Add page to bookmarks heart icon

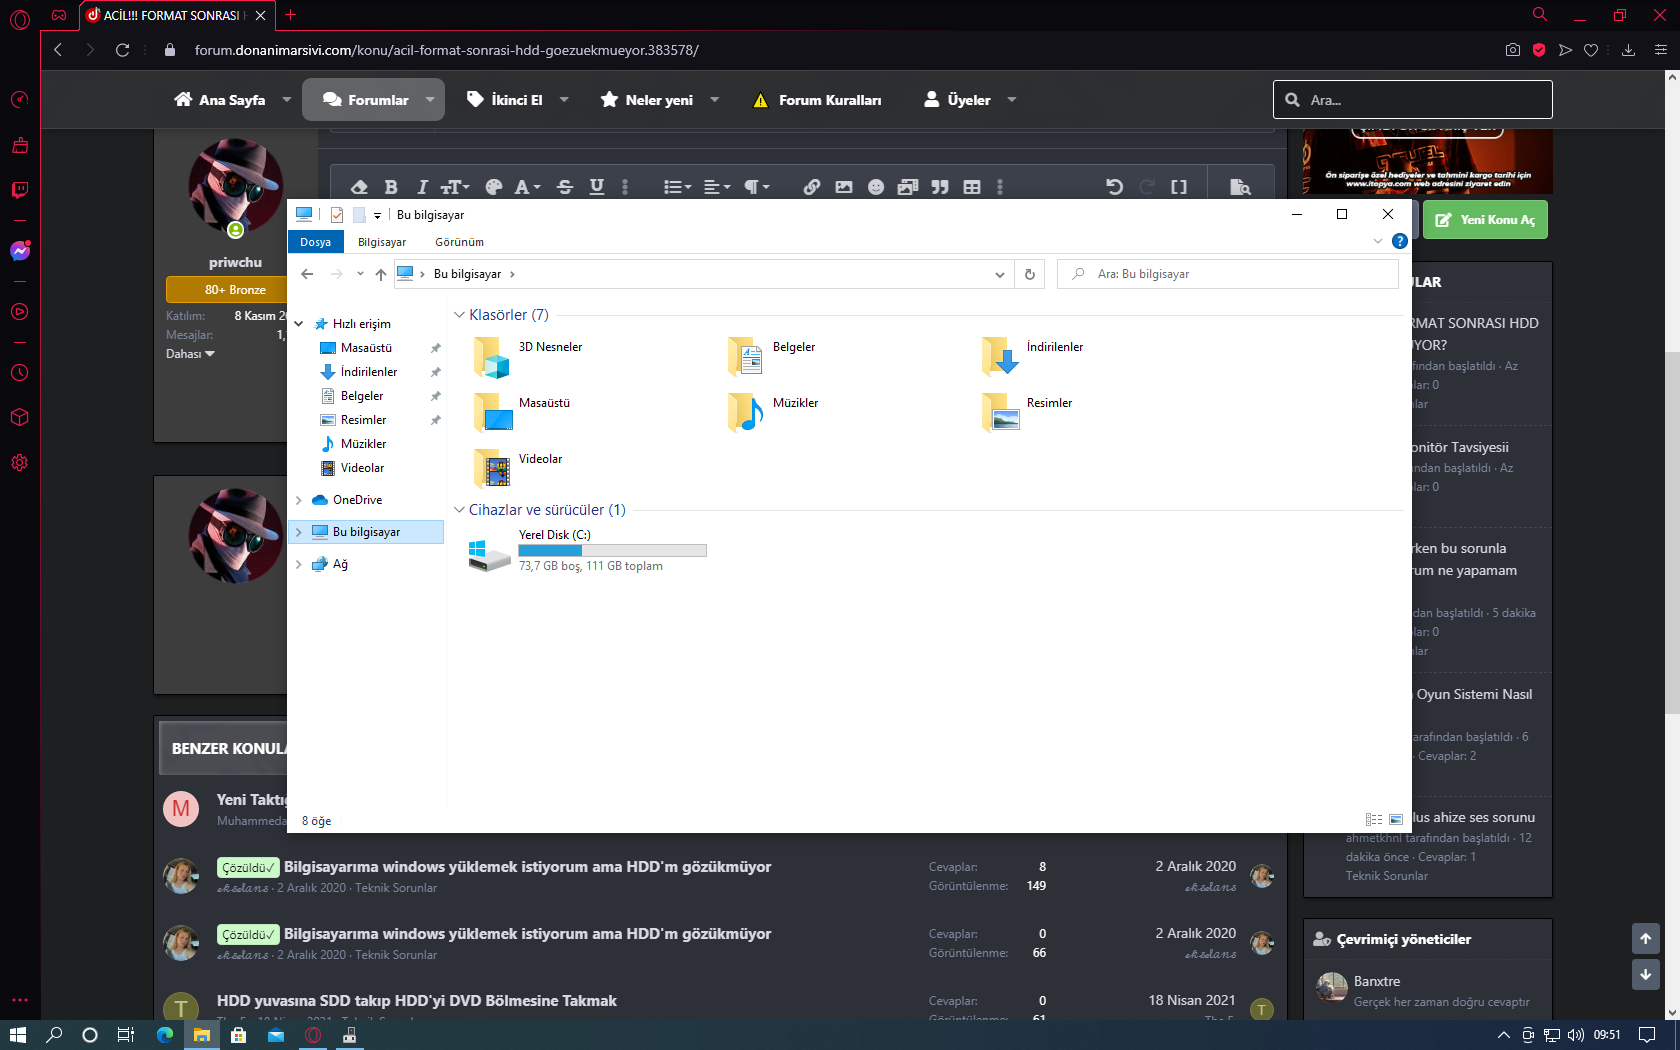[x=1591, y=50]
